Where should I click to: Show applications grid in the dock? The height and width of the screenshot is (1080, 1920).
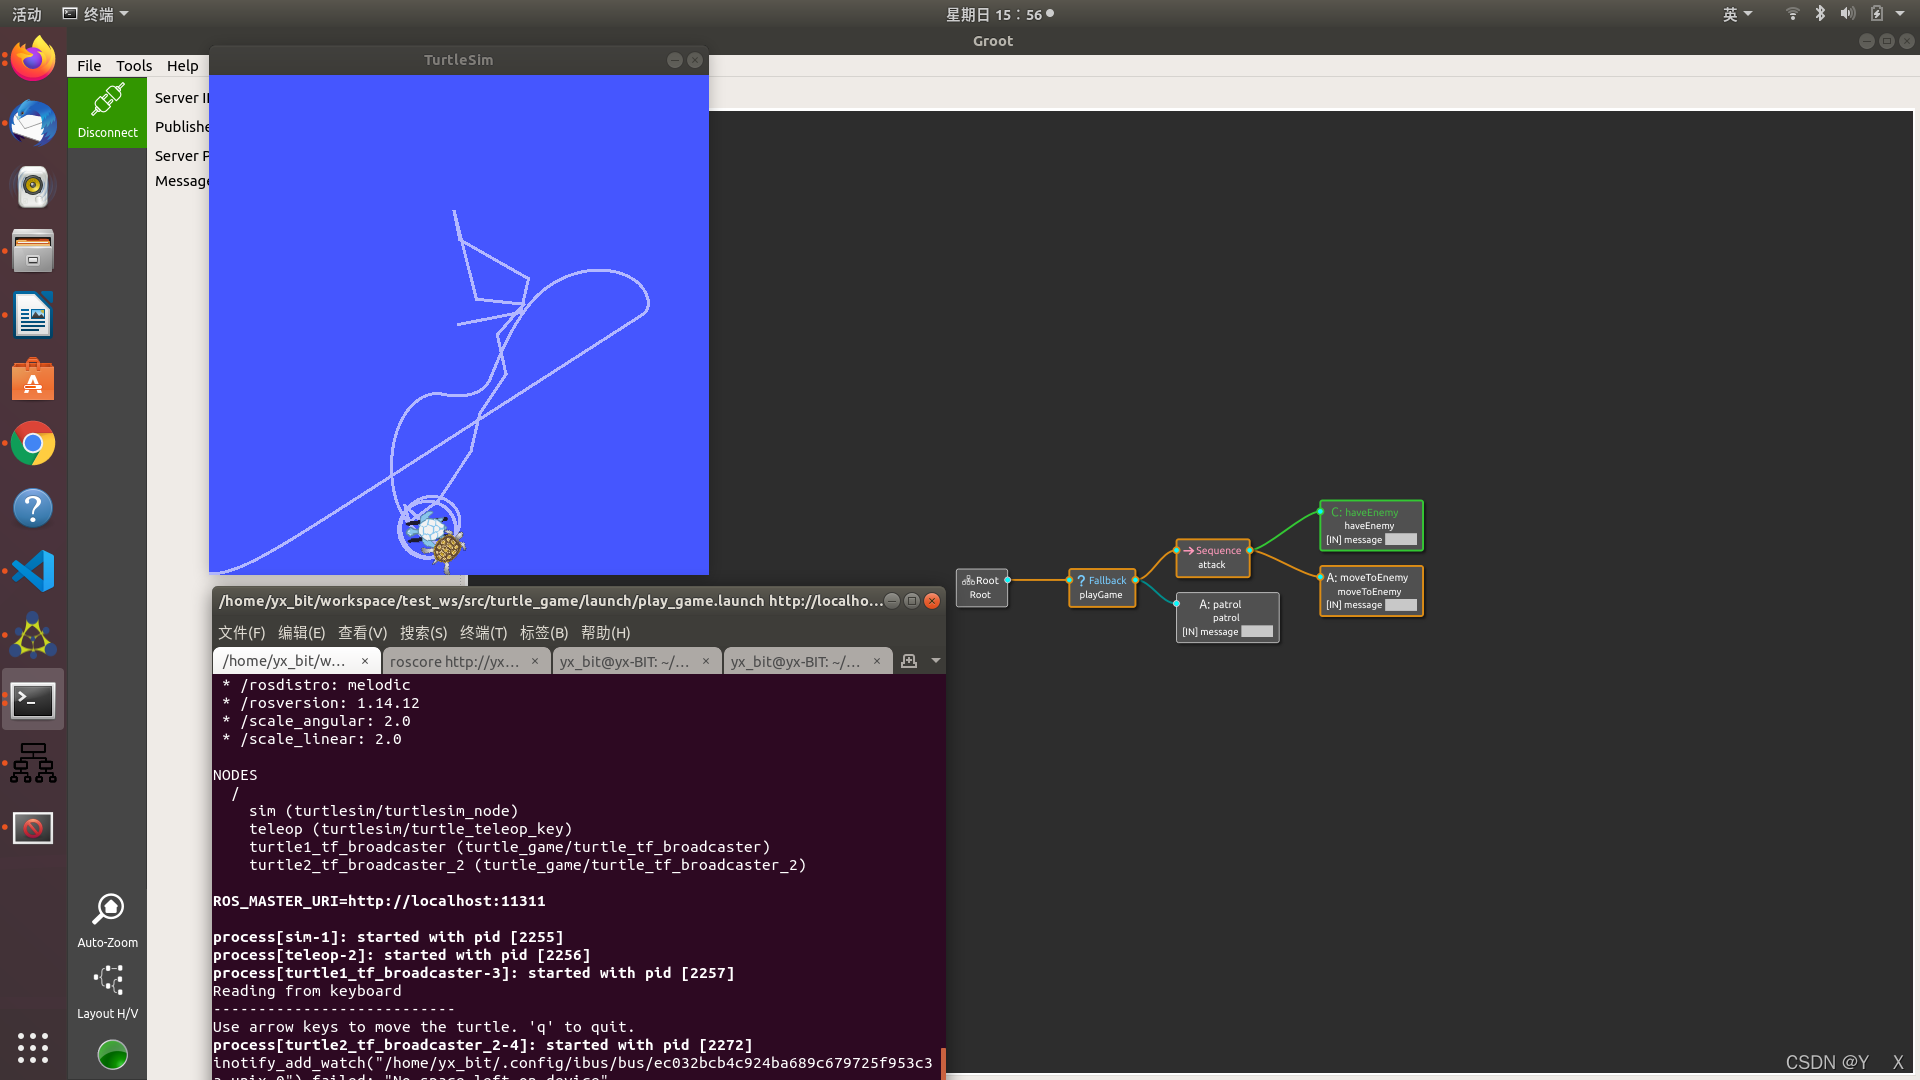click(x=33, y=1047)
